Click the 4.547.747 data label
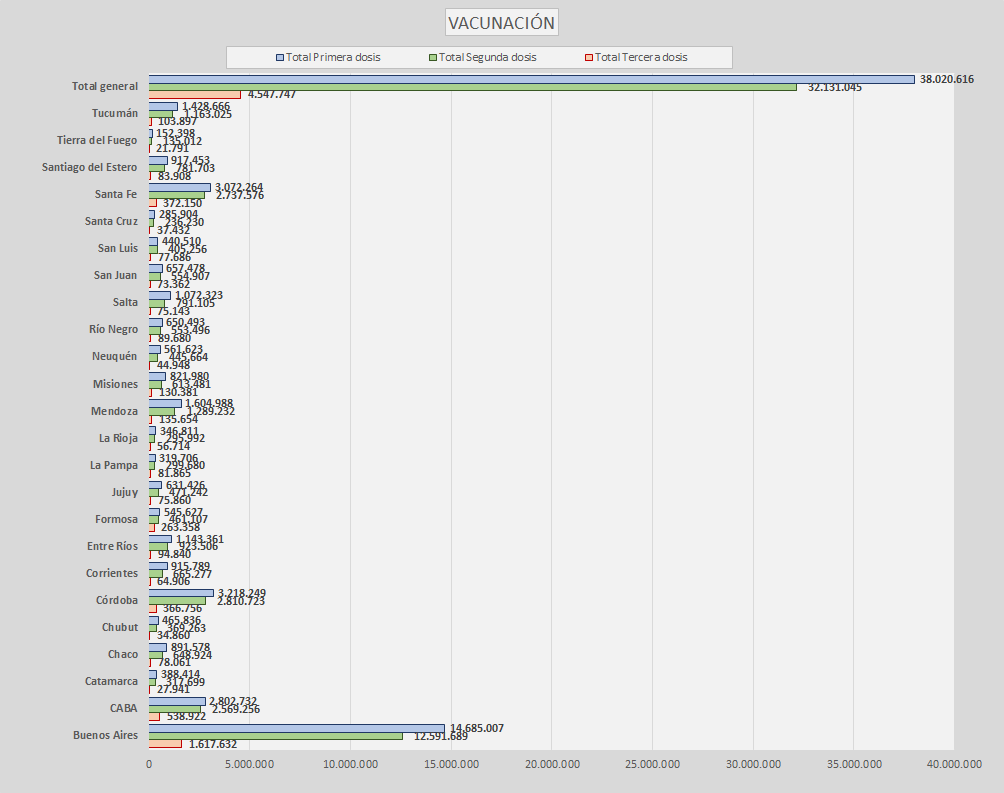The height and width of the screenshot is (793, 1004). 271,95
